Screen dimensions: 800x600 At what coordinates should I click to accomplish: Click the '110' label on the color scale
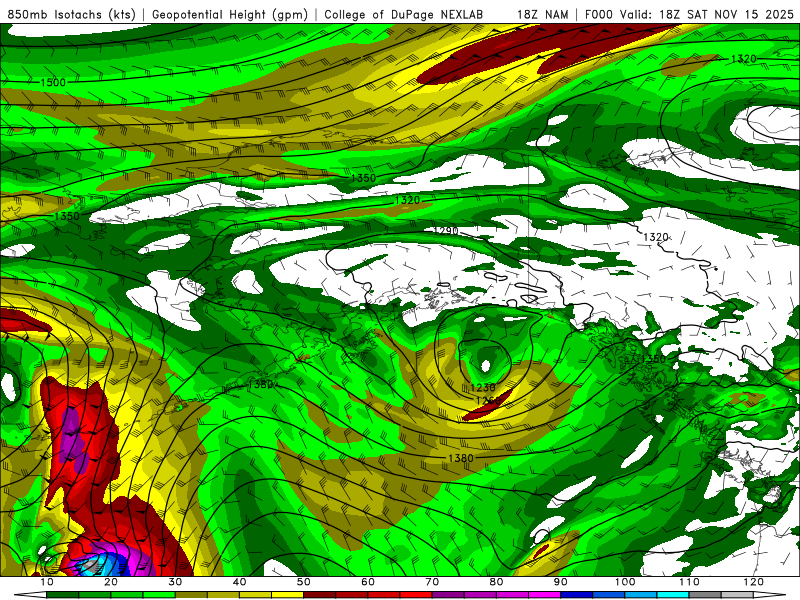[x=689, y=582]
